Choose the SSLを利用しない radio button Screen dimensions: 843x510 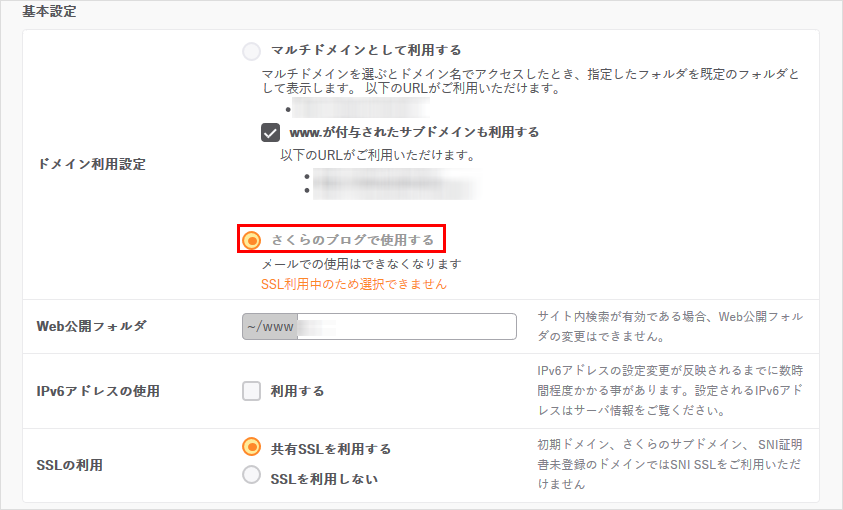click(x=252, y=477)
